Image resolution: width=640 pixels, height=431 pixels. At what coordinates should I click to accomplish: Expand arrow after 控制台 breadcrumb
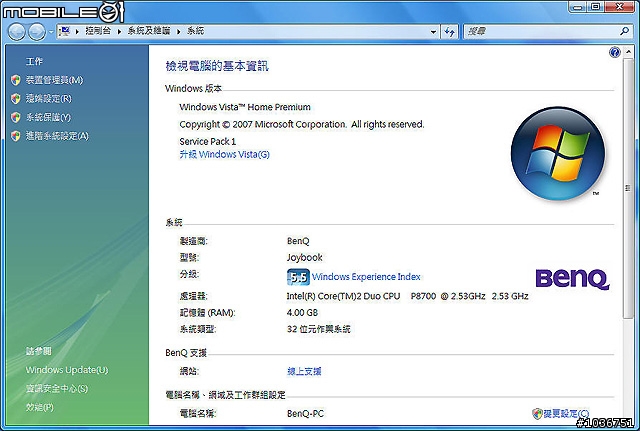tap(119, 31)
